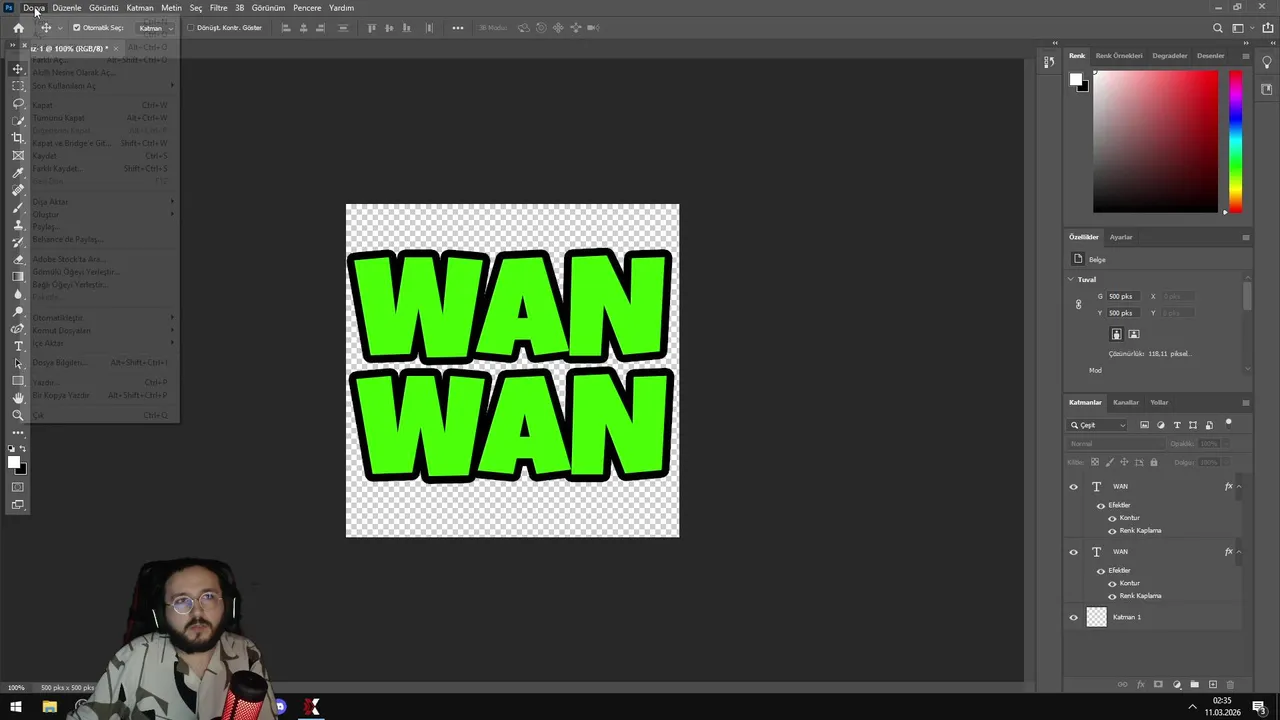Viewport: 1280px width, 720px height.
Task: Open the search icon at top right
Action: (1217, 28)
